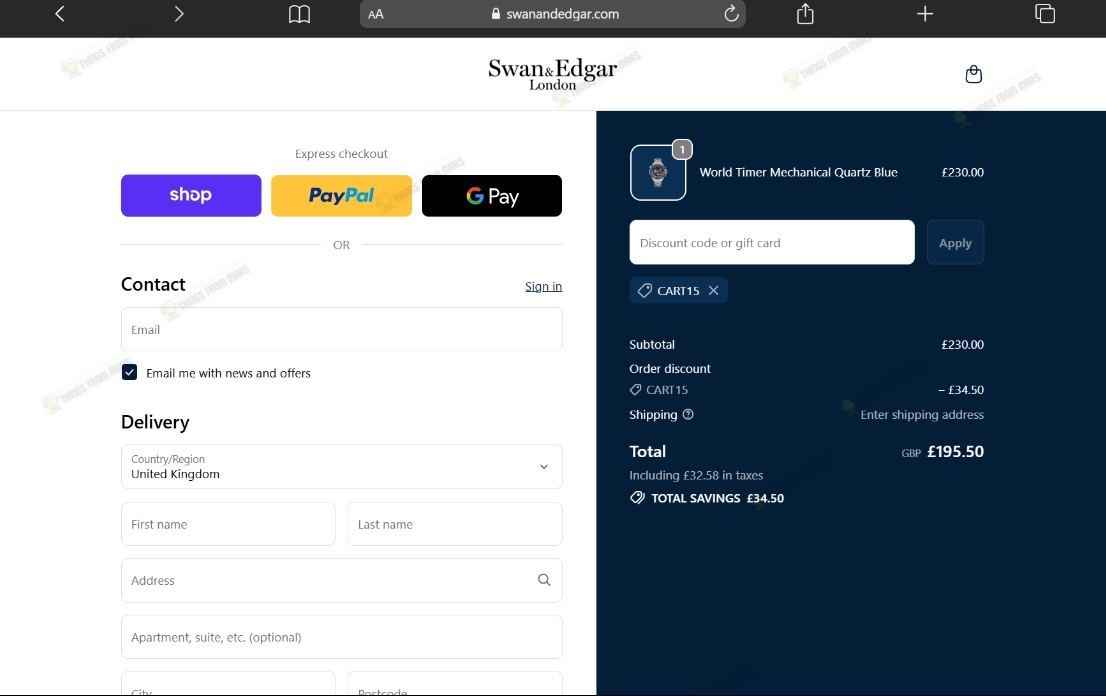This screenshot has width=1106, height=696.
Task: Click the World Timer Mechanical Quartz Blue title
Action: 798,172
